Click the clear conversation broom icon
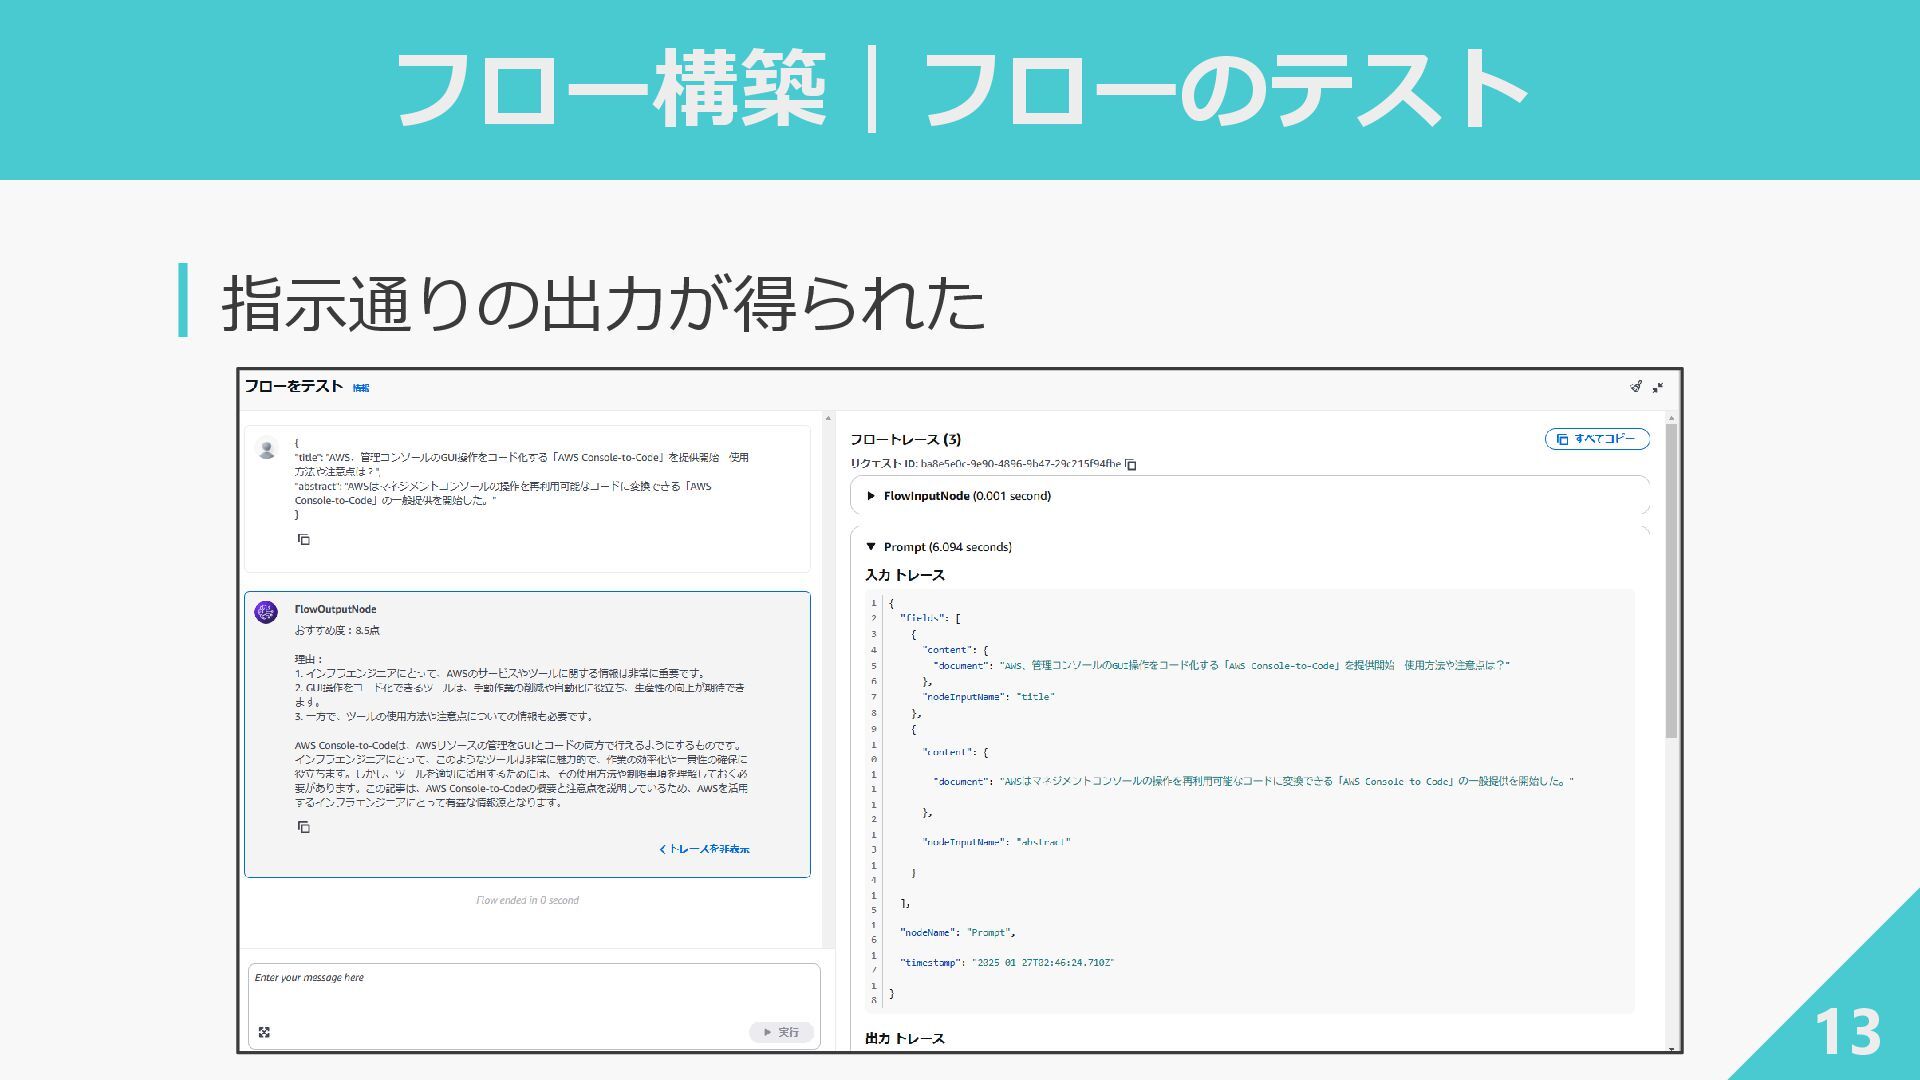1920x1080 pixels. [1636, 386]
